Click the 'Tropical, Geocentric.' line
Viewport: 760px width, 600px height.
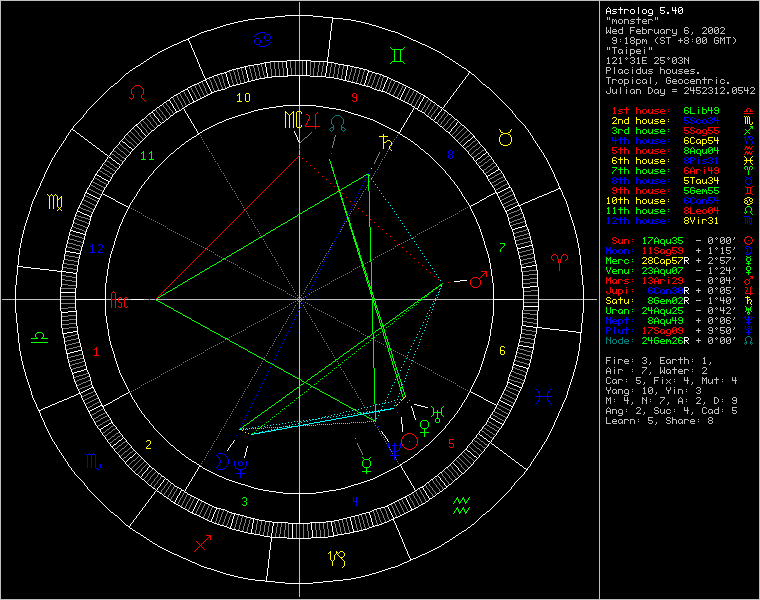tap(668, 81)
